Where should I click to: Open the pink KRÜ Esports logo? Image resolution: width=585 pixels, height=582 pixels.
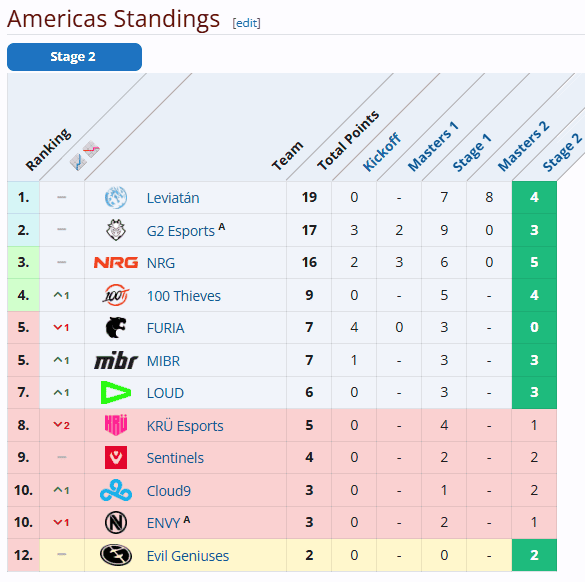pyautogui.click(x=116, y=425)
